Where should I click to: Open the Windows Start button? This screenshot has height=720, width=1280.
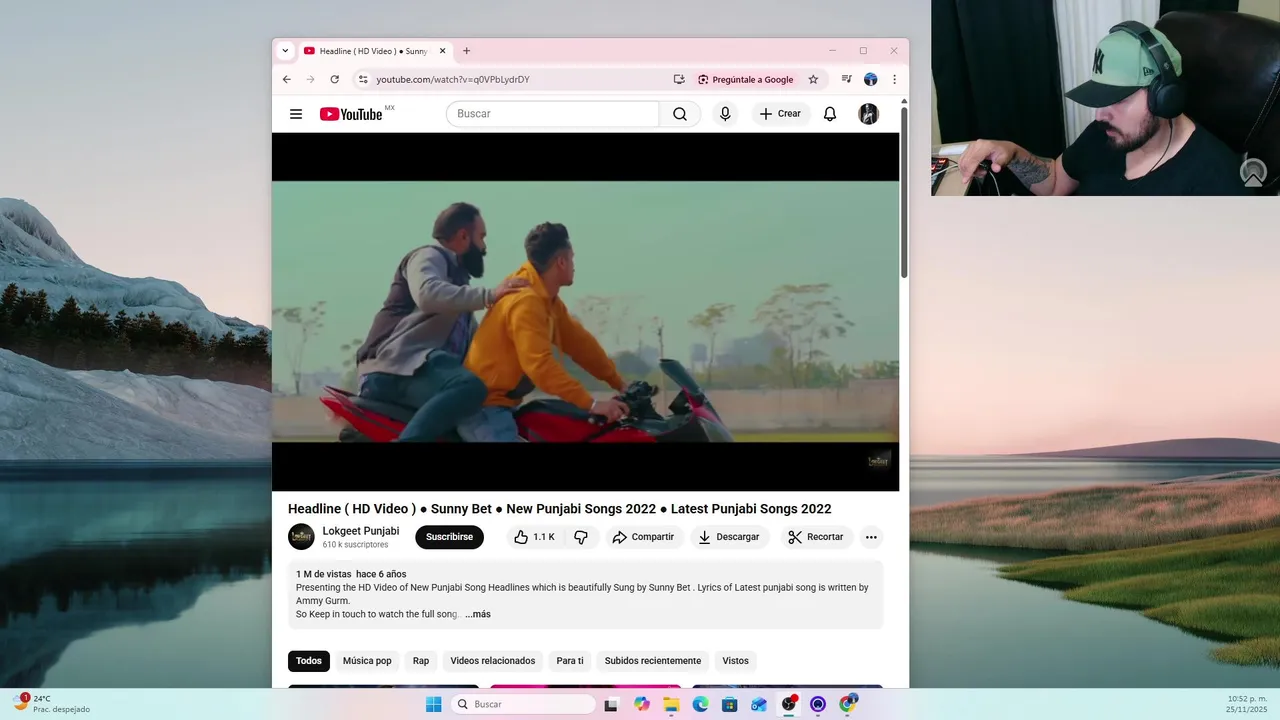[434, 704]
